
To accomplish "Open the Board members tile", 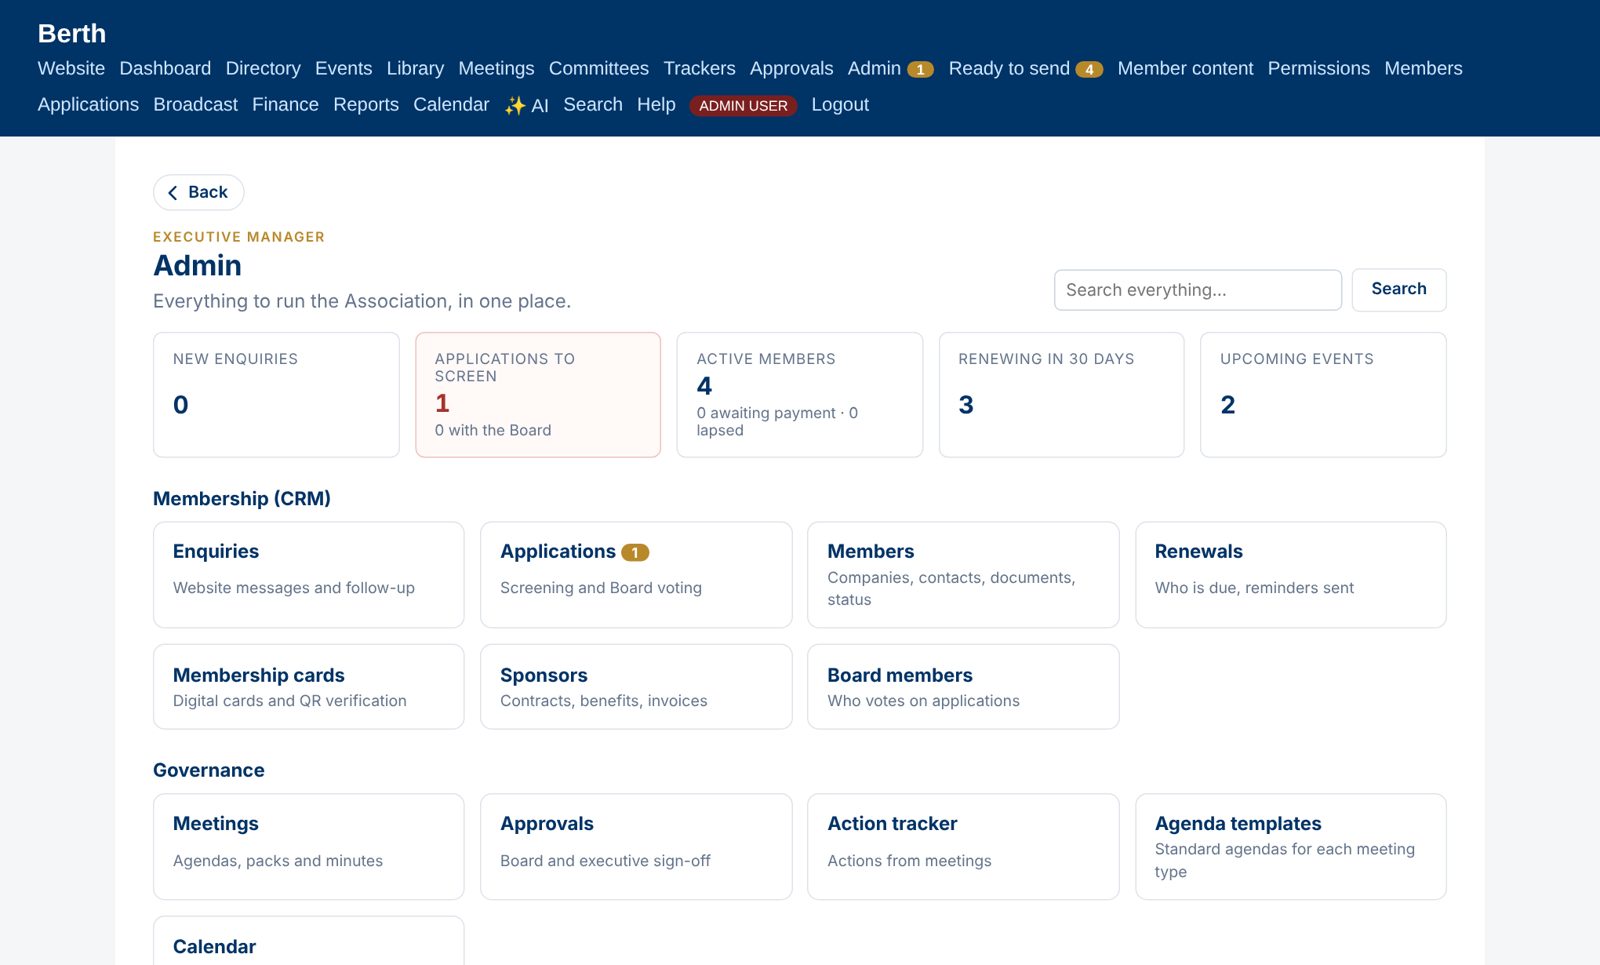I will click(963, 687).
